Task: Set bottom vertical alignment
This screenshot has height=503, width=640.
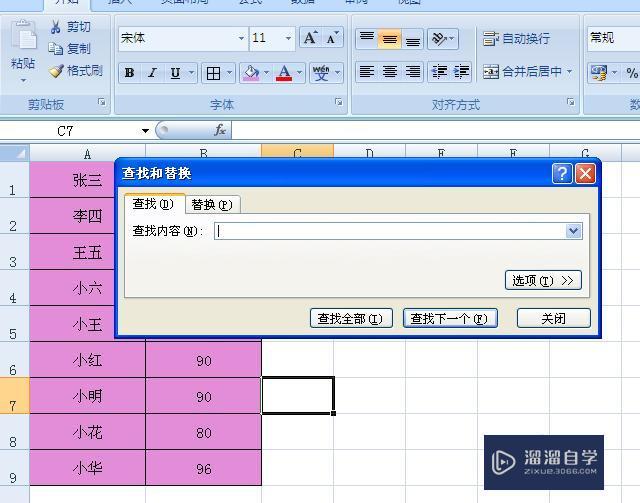Action: pyautogui.click(x=412, y=38)
